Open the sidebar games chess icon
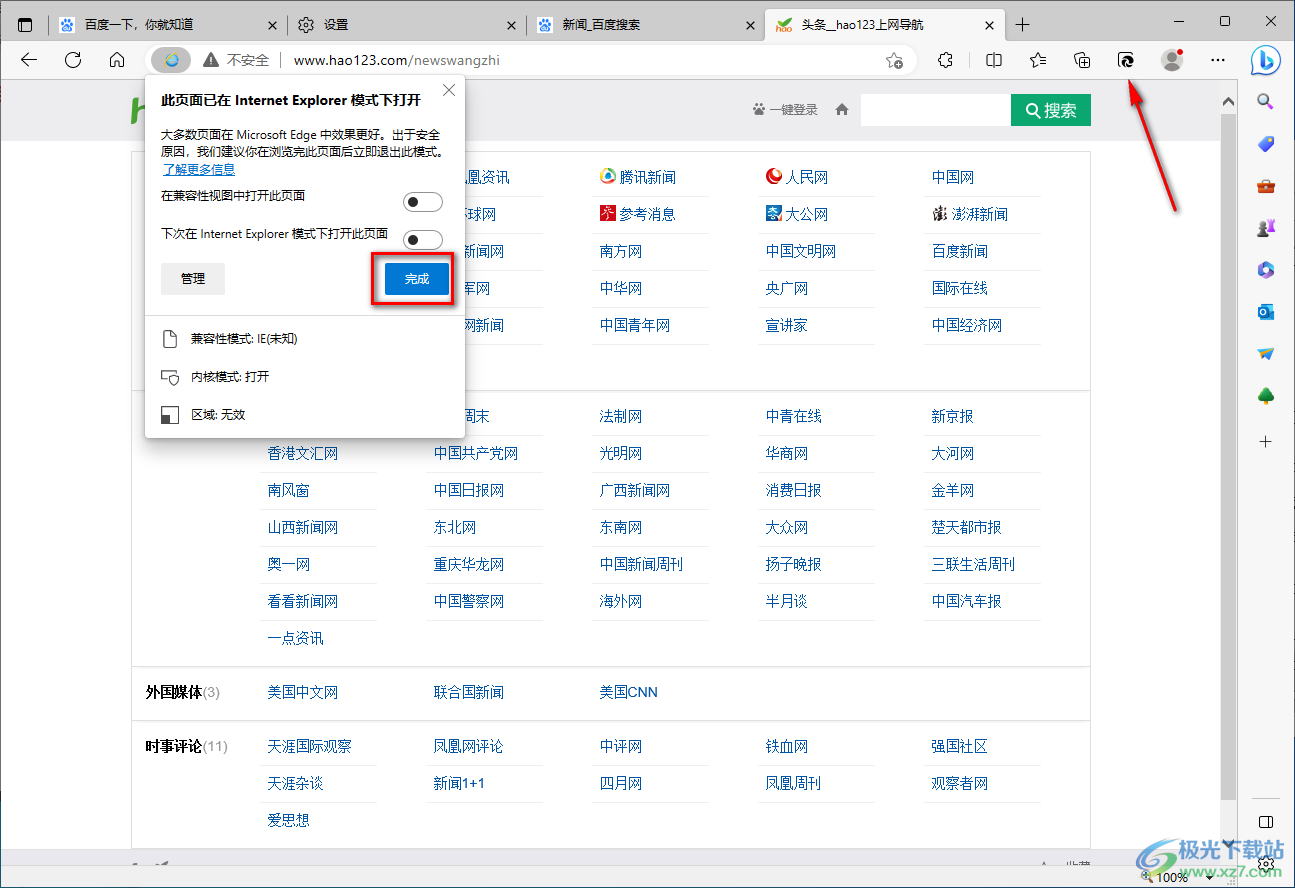Viewport: 1295px width, 888px height. 1266,228
